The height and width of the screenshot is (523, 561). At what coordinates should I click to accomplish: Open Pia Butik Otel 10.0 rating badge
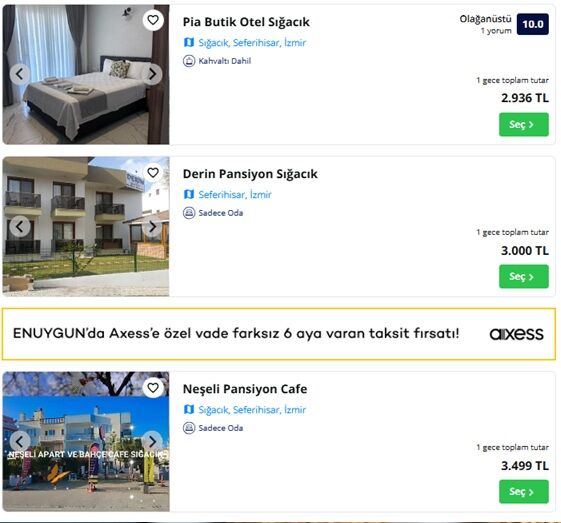[x=533, y=24]
